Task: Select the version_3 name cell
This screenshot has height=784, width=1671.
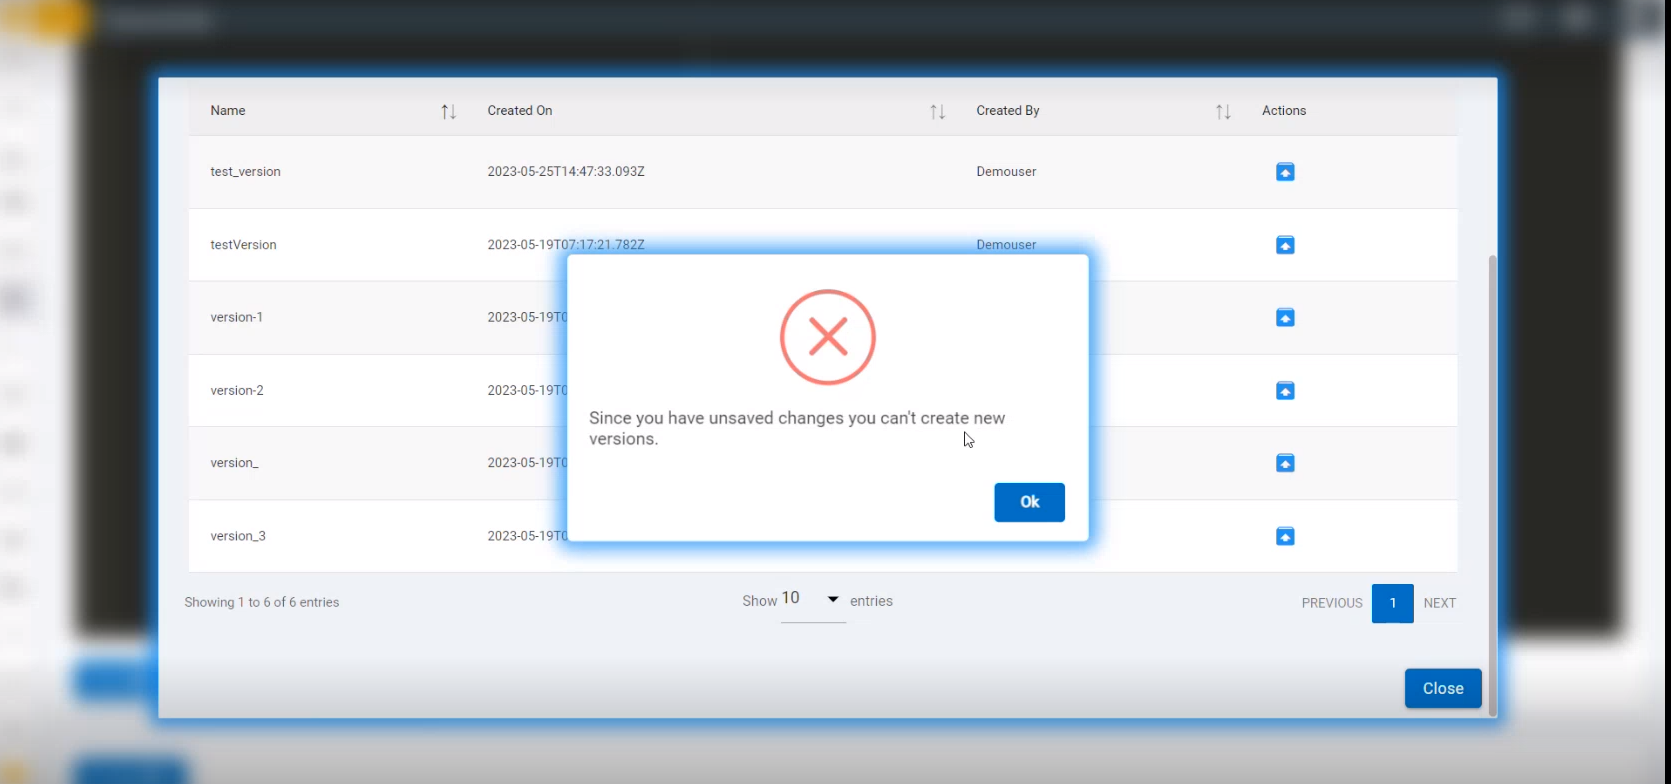Action: point(238,536)
